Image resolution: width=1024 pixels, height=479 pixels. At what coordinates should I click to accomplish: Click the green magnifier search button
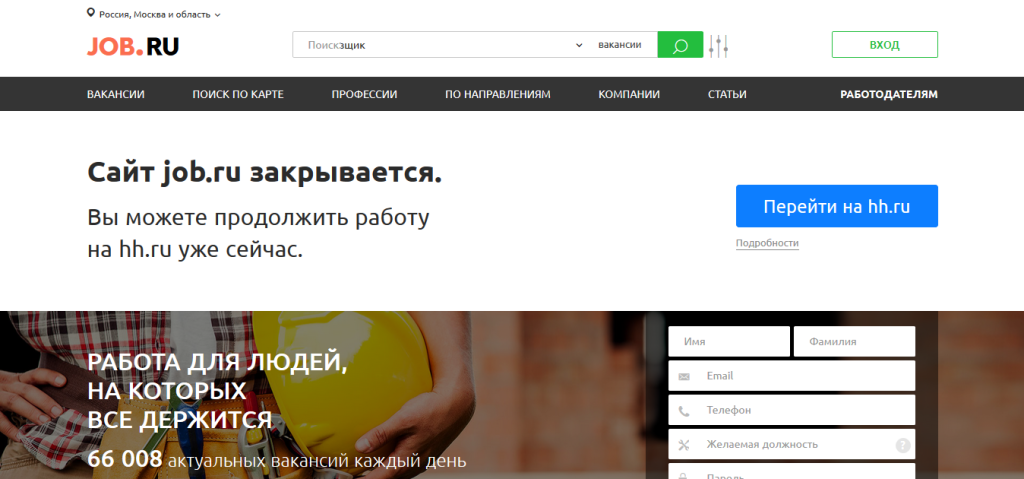[x=680, y=45]
